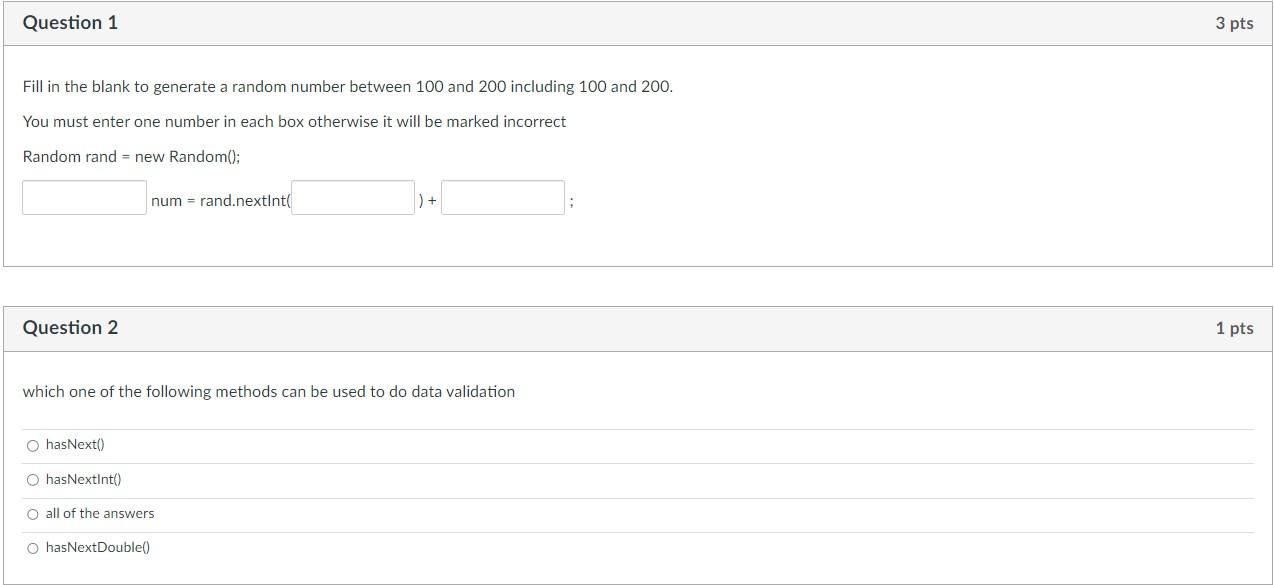This screenshot has height=585, width=1274.
Task: Select the hasNext() radio circle
Action: pos(33,445)
